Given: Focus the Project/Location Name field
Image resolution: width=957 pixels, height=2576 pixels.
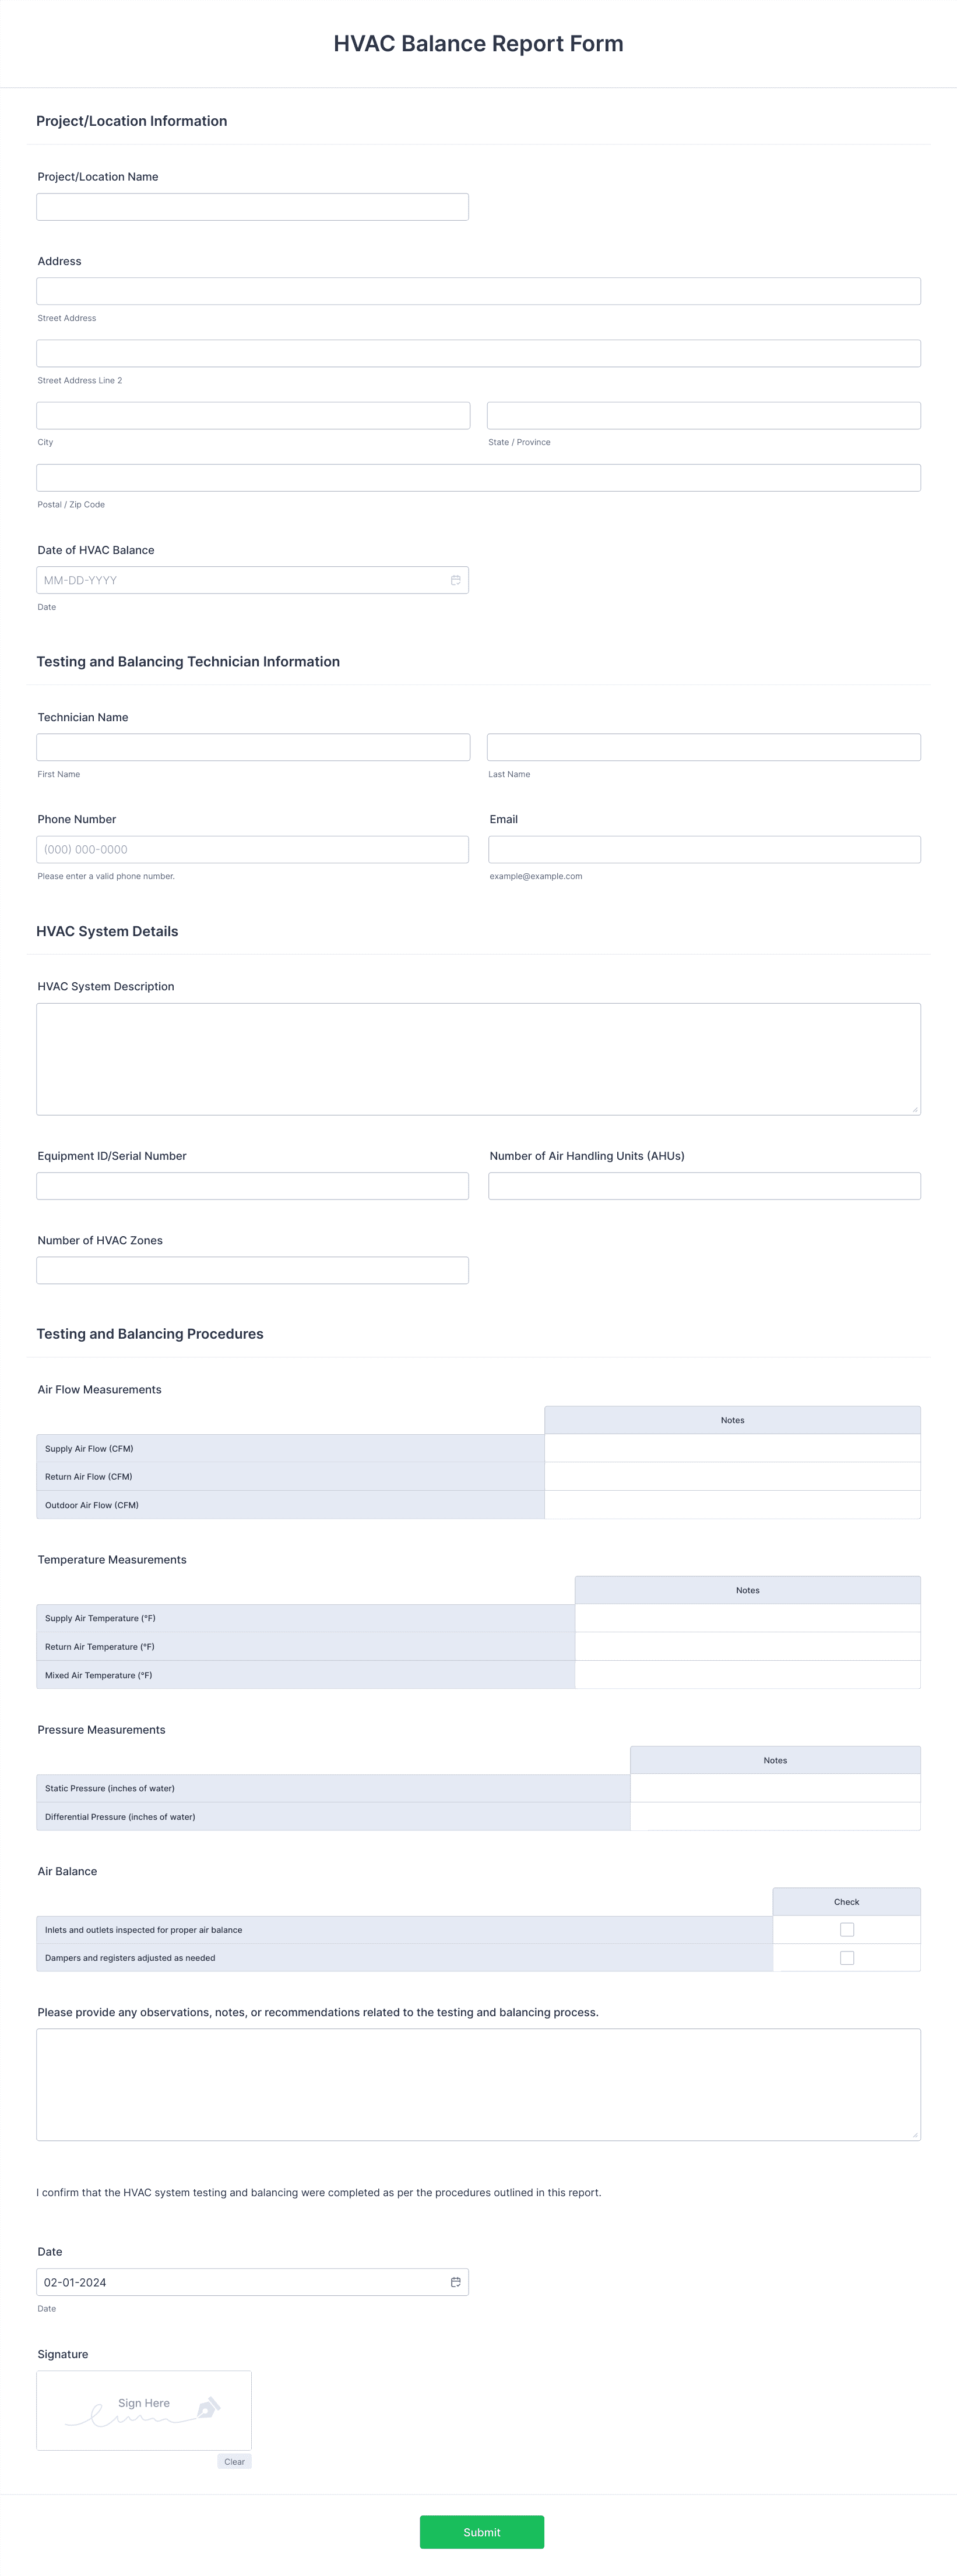Looking at the screenshot, I should [x=253, y=207].
